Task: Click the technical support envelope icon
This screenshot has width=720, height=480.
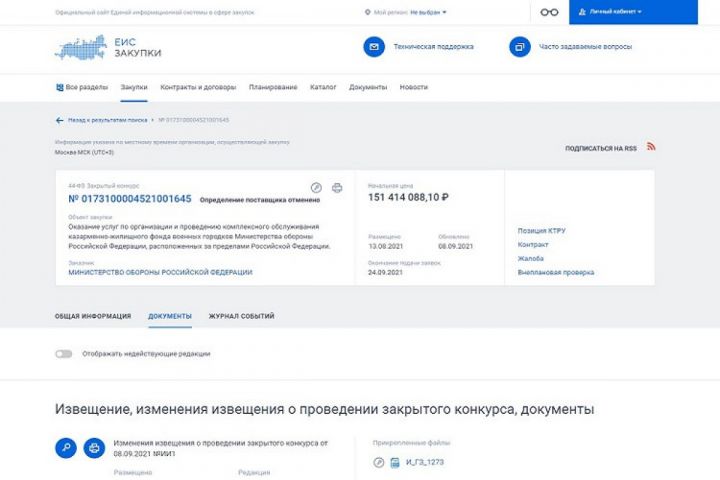Action: pyautogui.click(x=373, y=47)
